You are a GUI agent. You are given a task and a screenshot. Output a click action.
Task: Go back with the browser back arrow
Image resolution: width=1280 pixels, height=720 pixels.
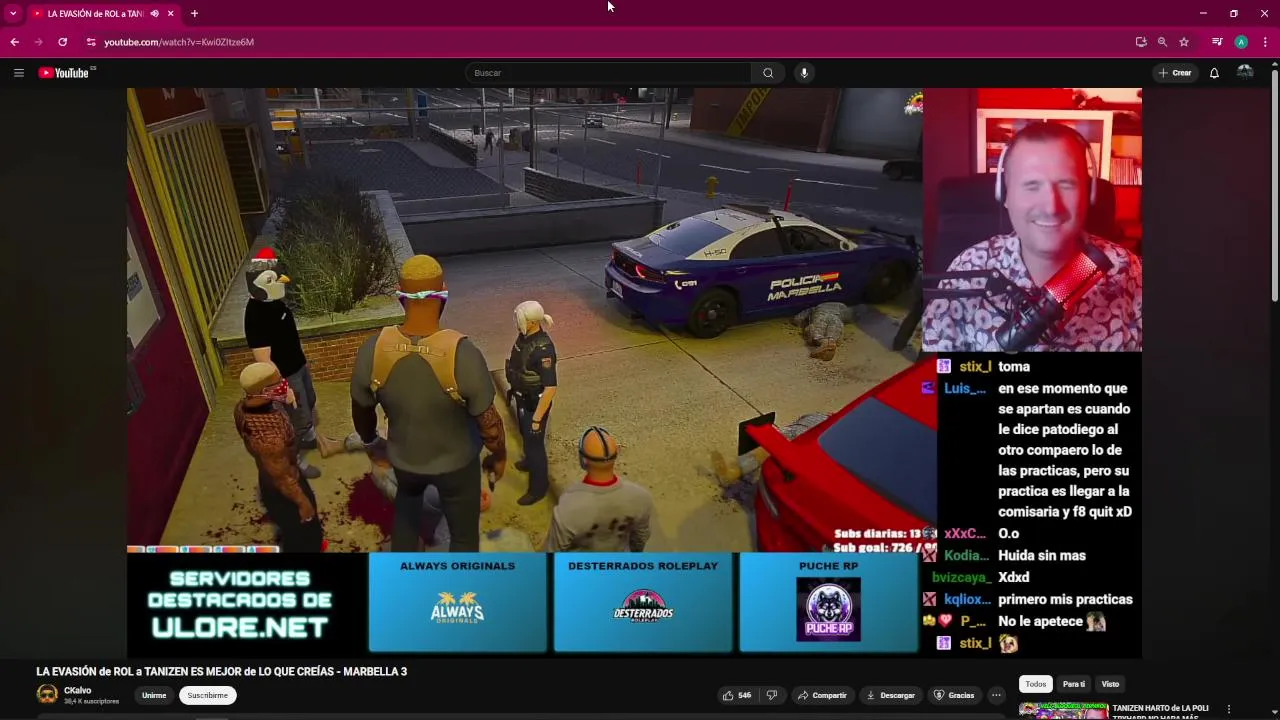[14, 42]
